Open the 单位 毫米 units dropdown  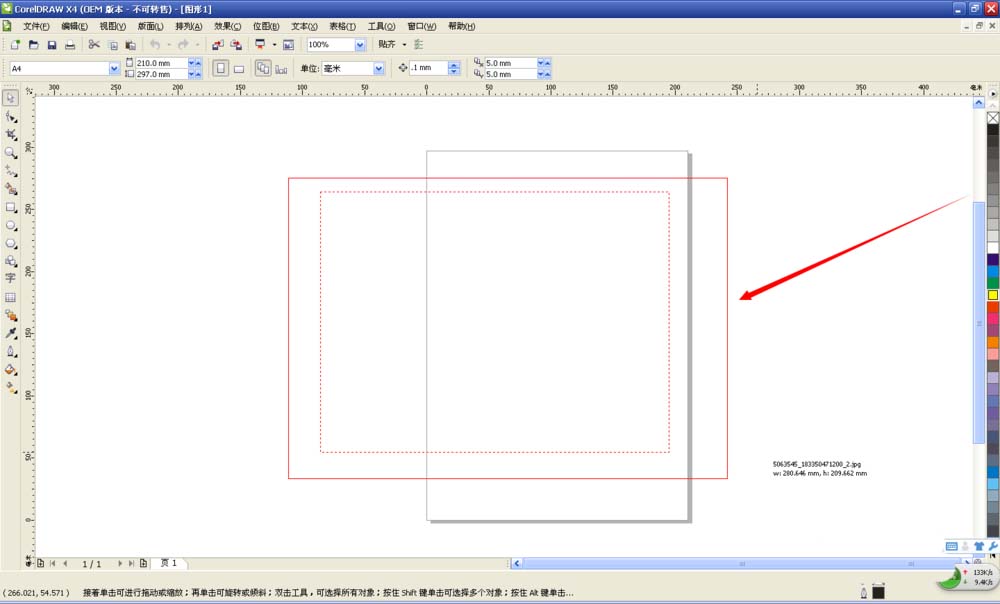coord(379,68)
